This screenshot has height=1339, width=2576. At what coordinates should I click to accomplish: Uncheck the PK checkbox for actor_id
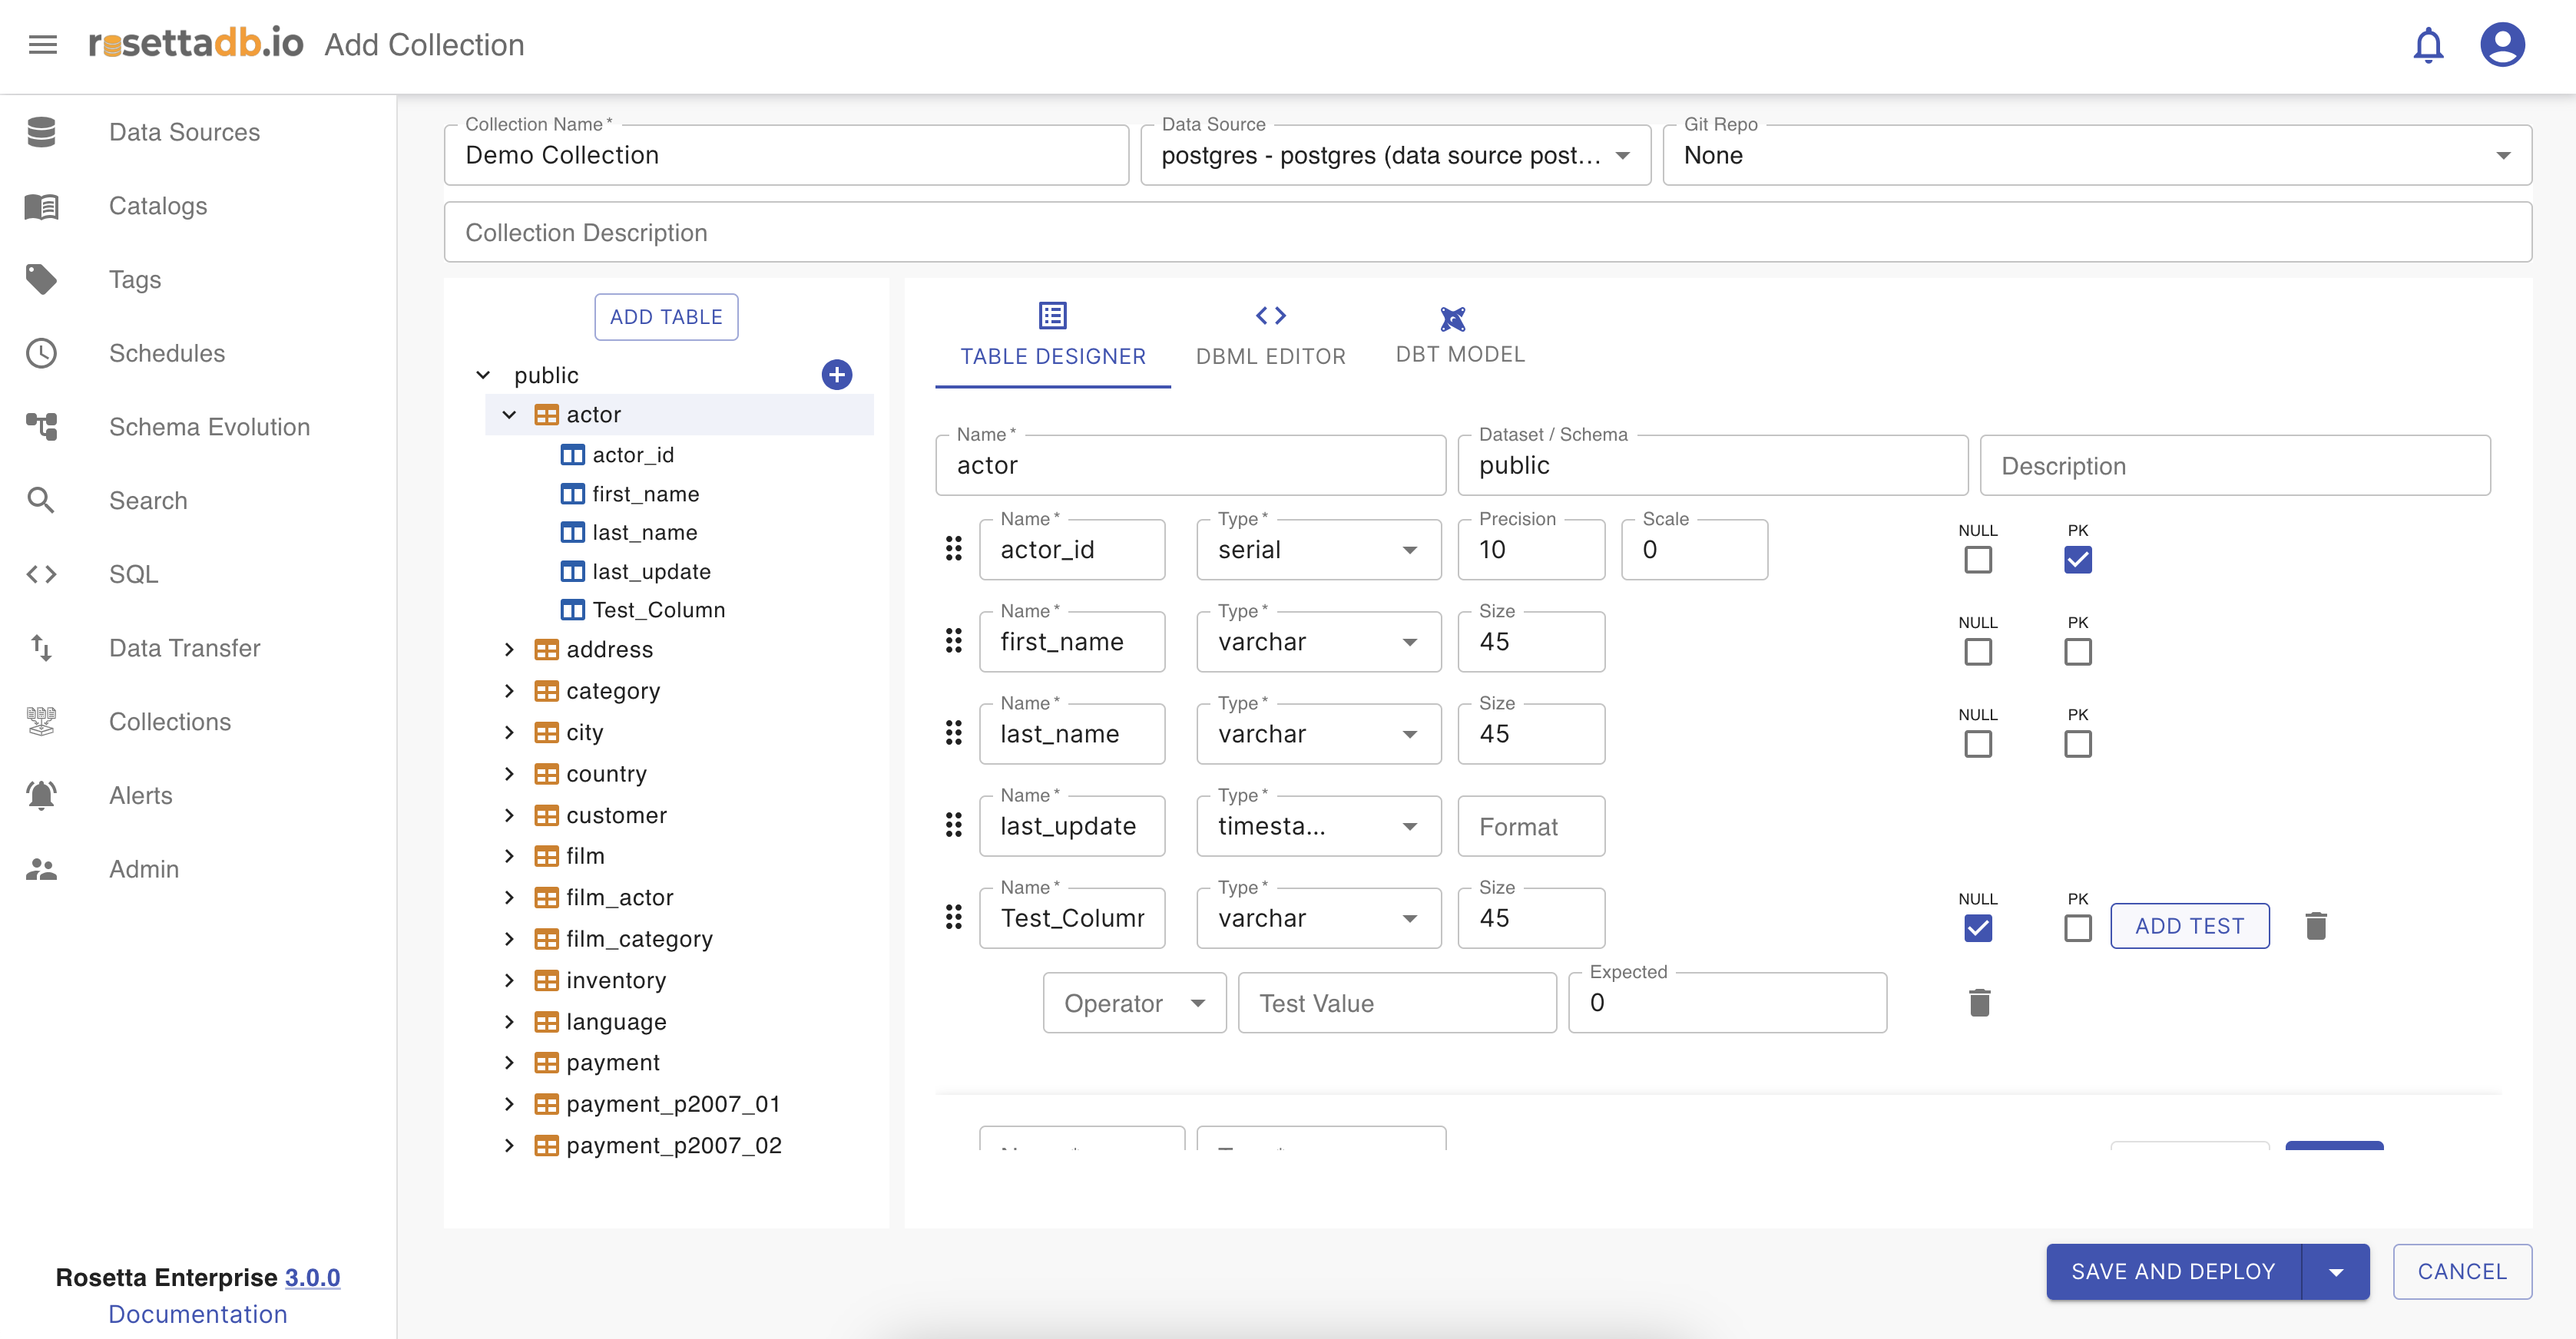click(x=2077, y=560)
